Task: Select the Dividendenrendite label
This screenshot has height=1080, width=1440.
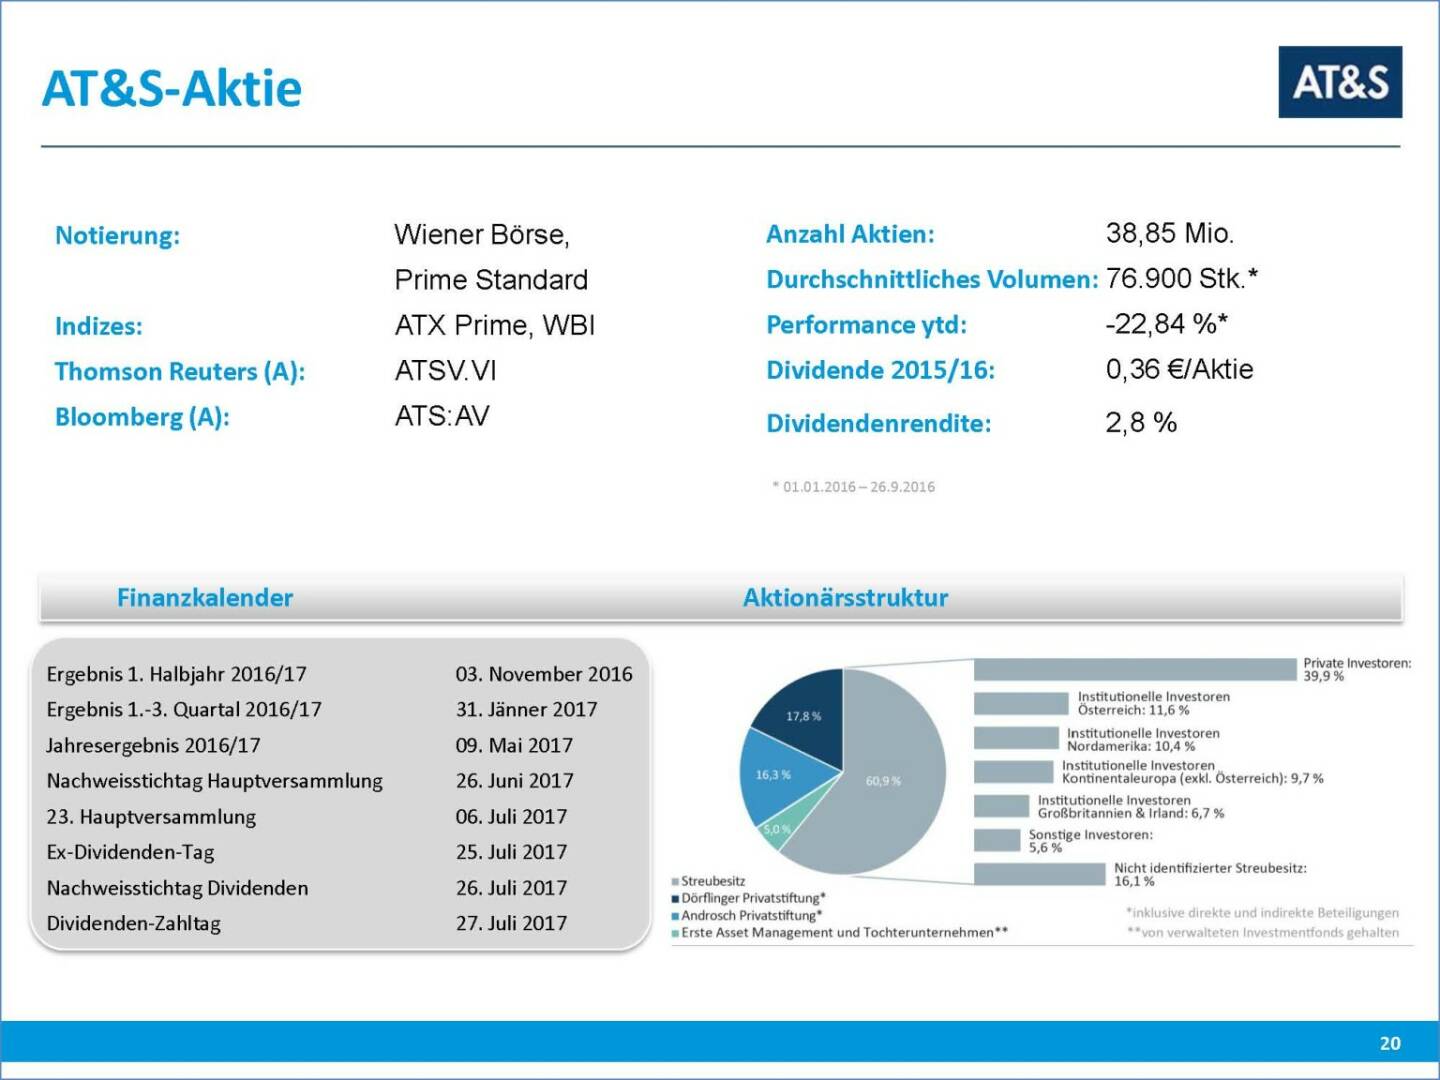Action: (878, 424)
